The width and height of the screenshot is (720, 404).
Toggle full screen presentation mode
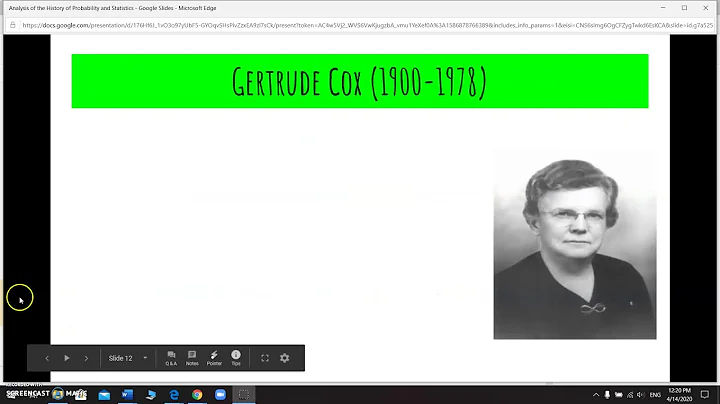point(265,358)
